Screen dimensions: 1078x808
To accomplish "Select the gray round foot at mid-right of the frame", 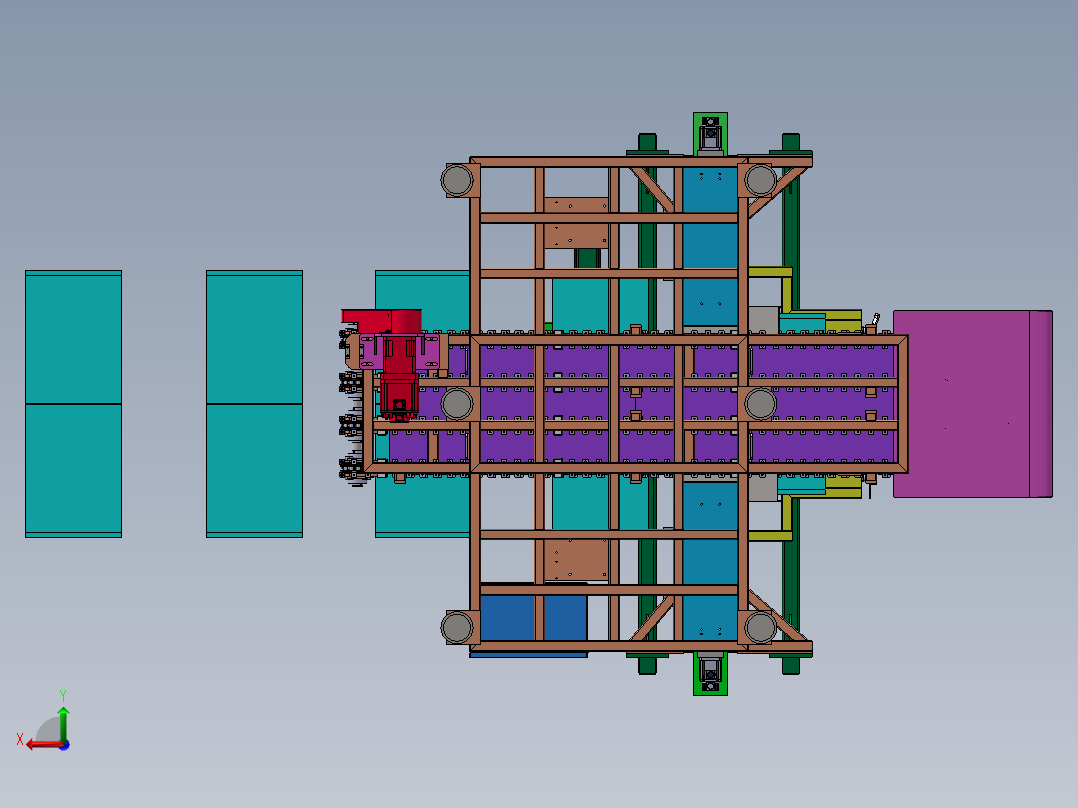I will pos(760,404).
